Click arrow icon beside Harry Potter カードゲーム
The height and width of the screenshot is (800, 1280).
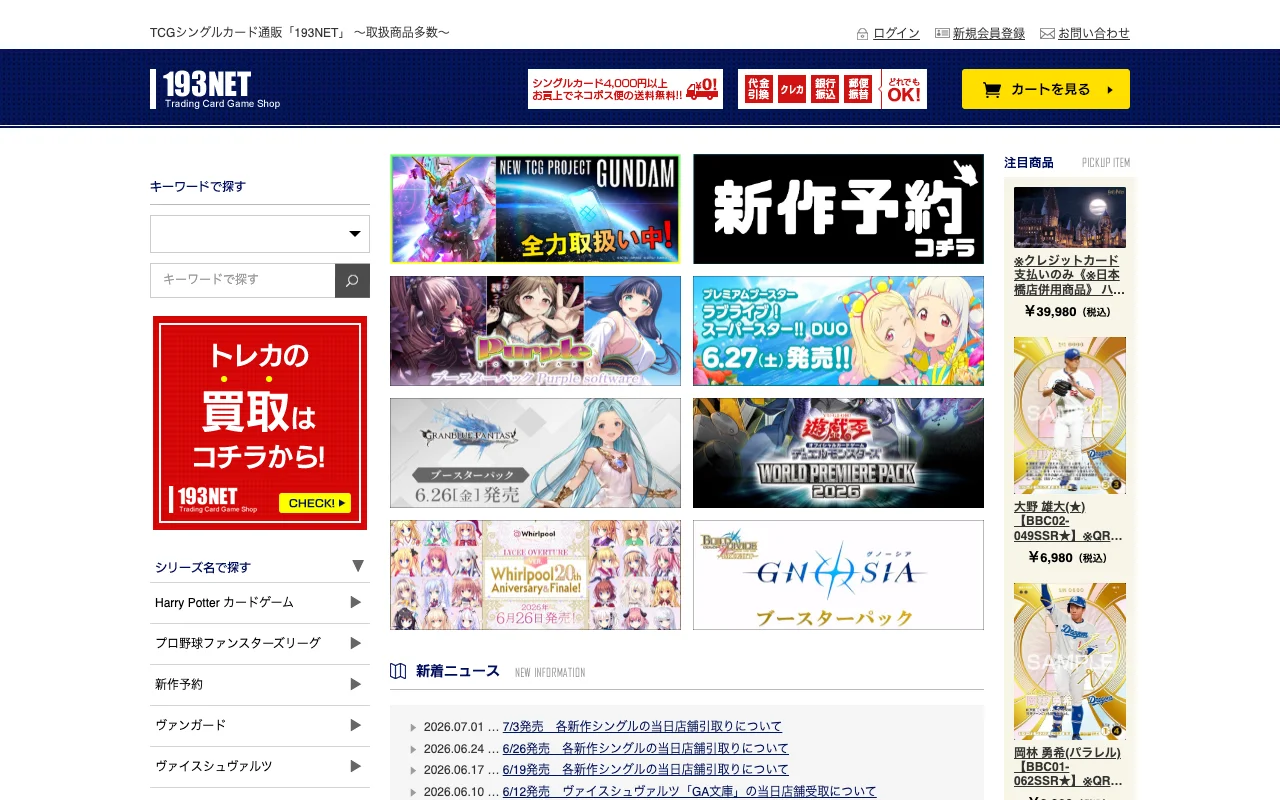[355, 602]
